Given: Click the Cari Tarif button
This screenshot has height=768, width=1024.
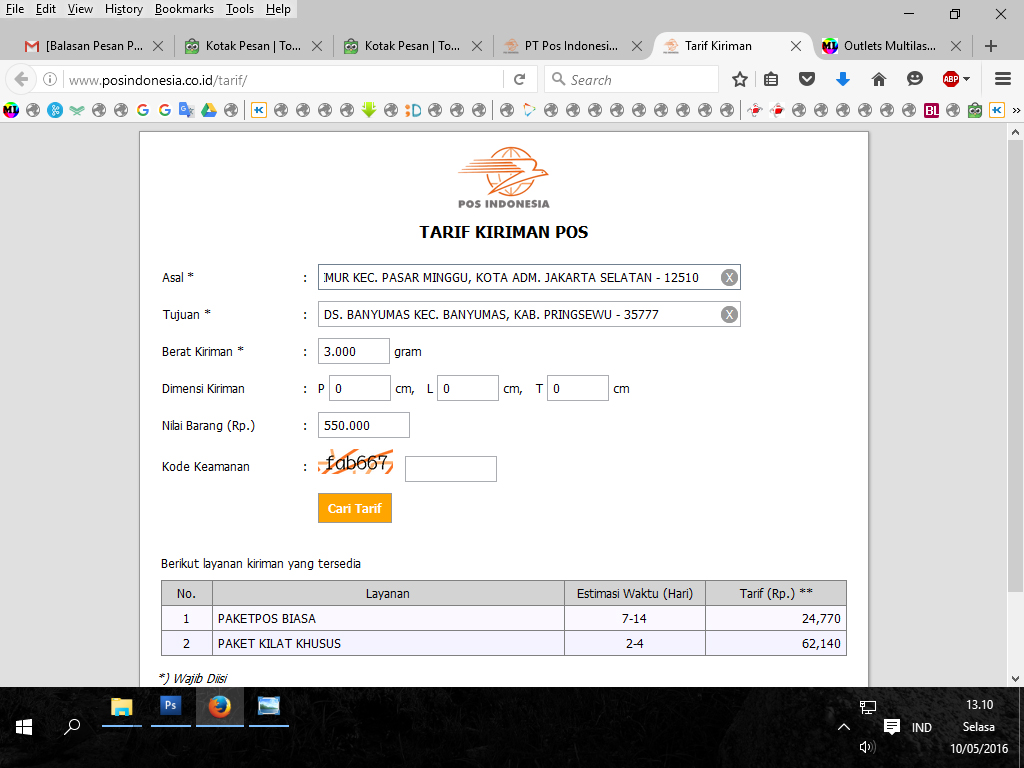Looking at the screenshot, I should 355,508.
